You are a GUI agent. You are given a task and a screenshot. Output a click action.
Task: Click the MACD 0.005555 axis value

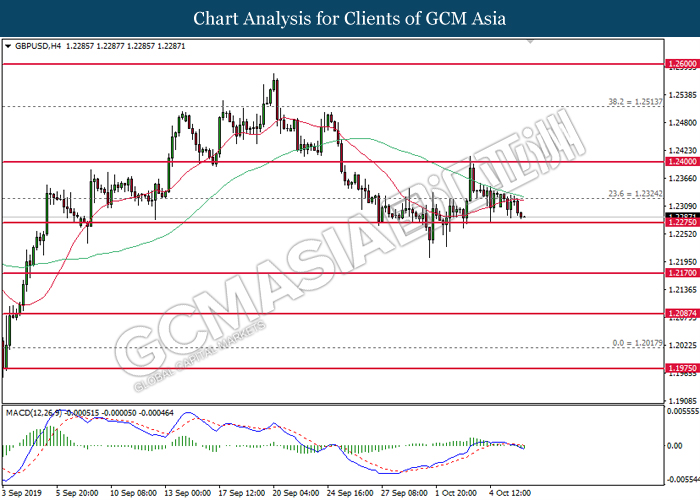click(683, 411)
